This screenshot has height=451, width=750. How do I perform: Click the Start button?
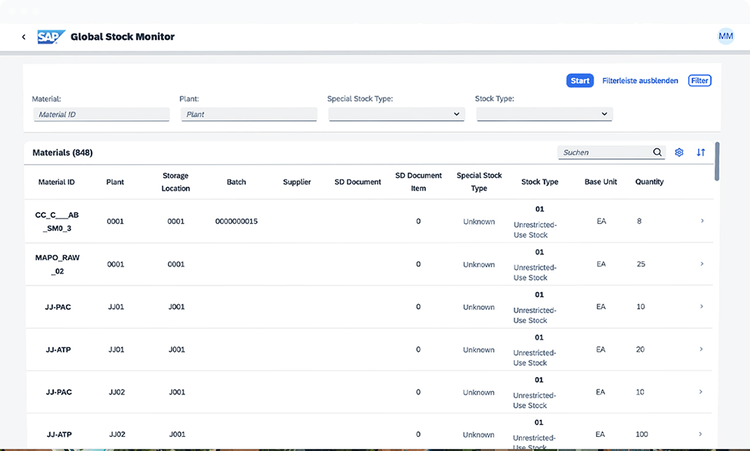point(580,81)
